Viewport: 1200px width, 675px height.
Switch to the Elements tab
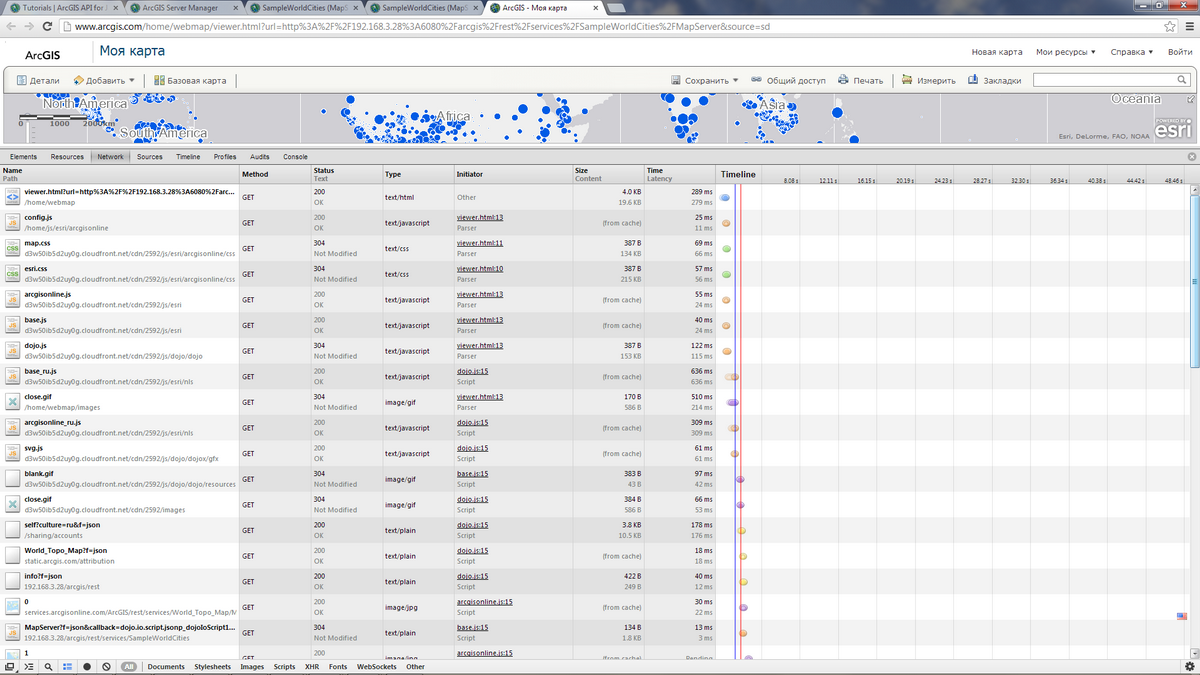click(x=23, y=157)
